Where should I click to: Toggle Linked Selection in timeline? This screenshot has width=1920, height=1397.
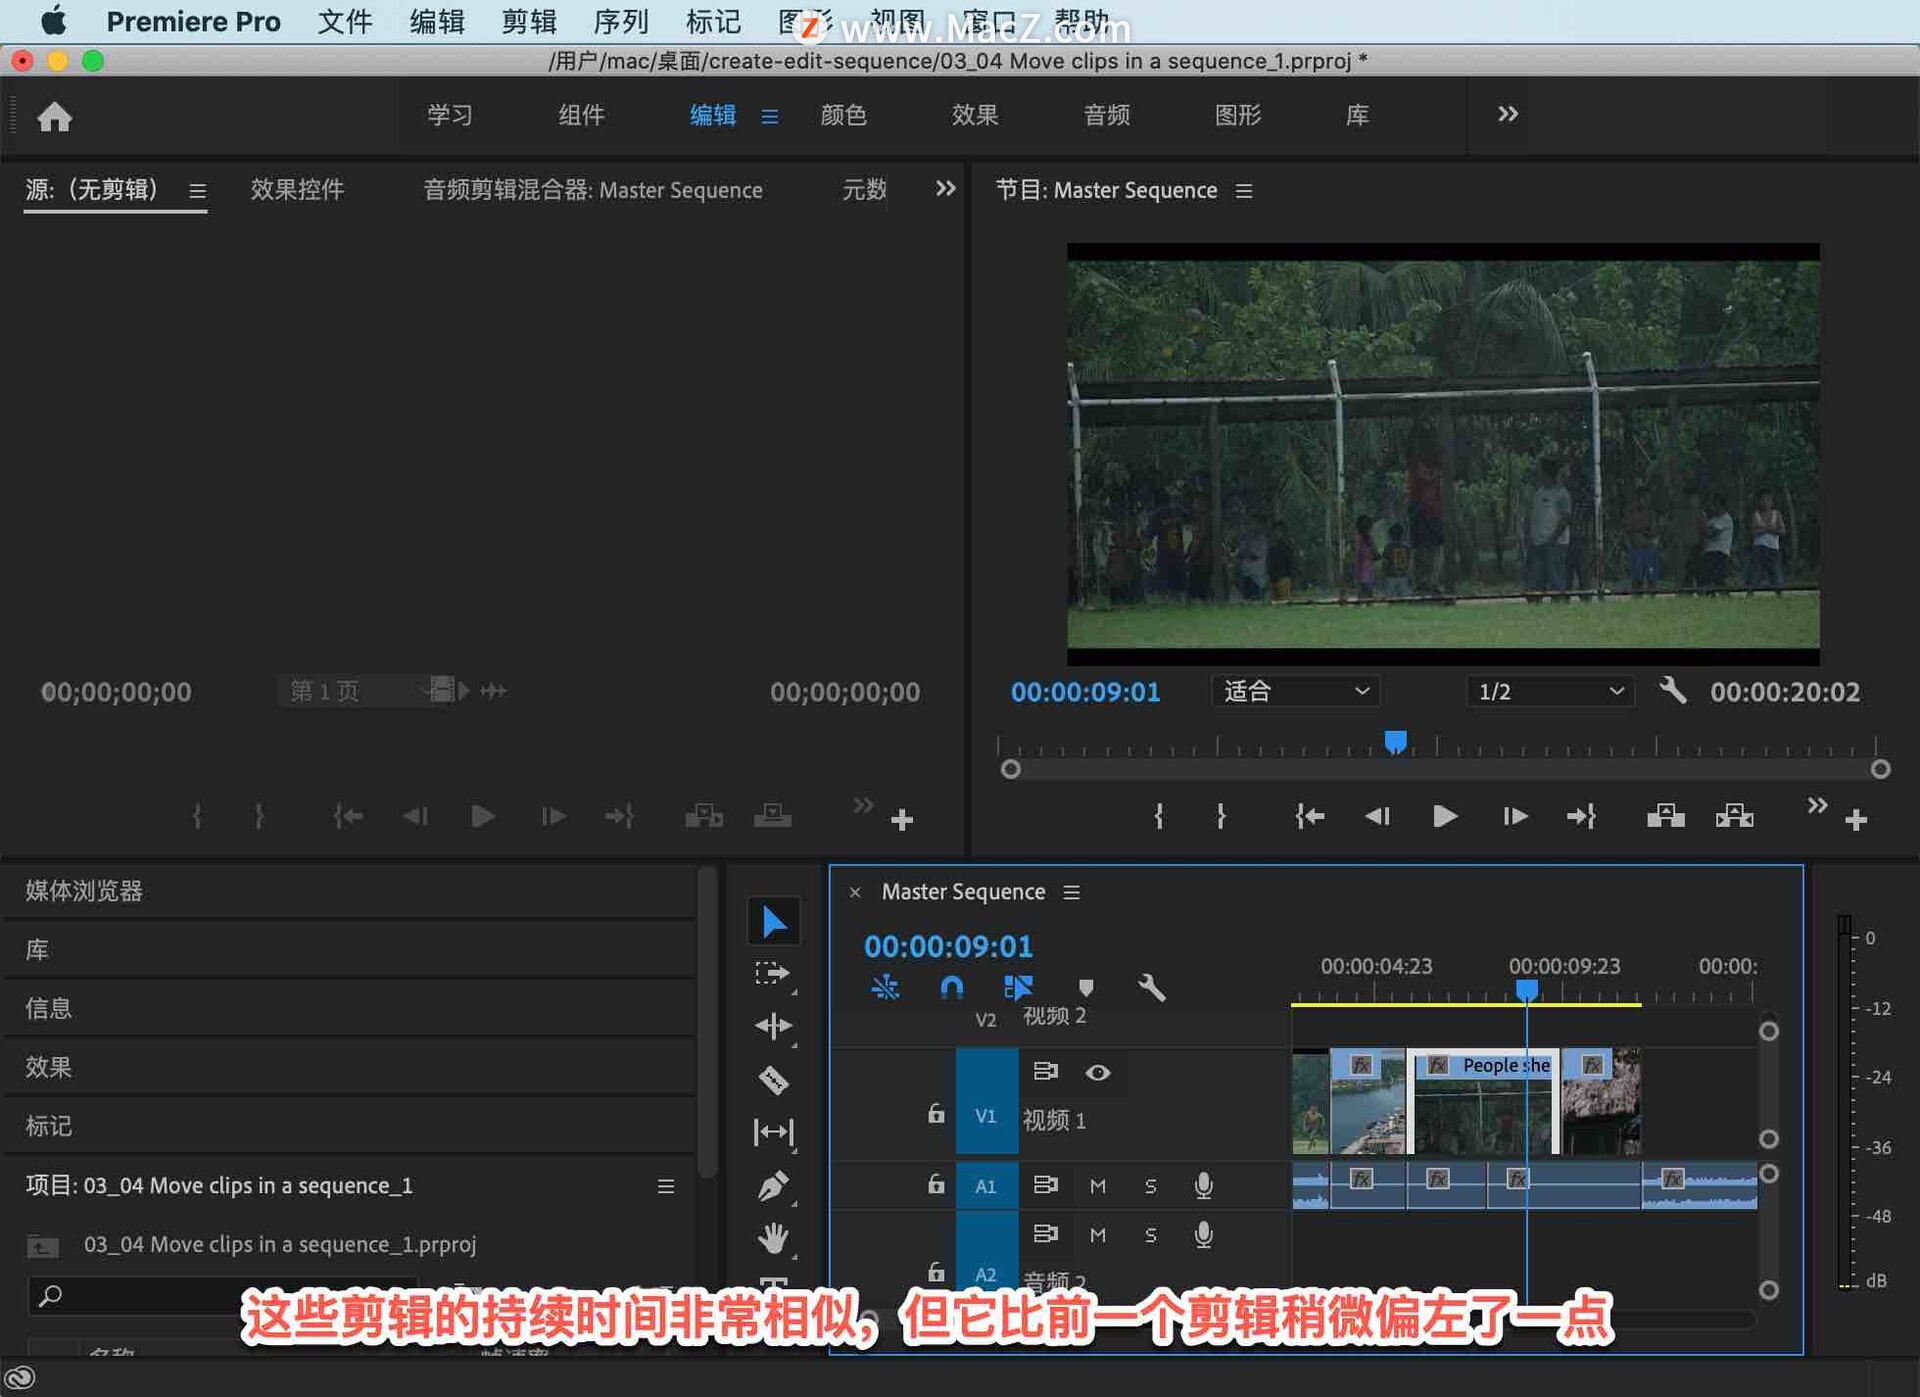(1018, 988)
